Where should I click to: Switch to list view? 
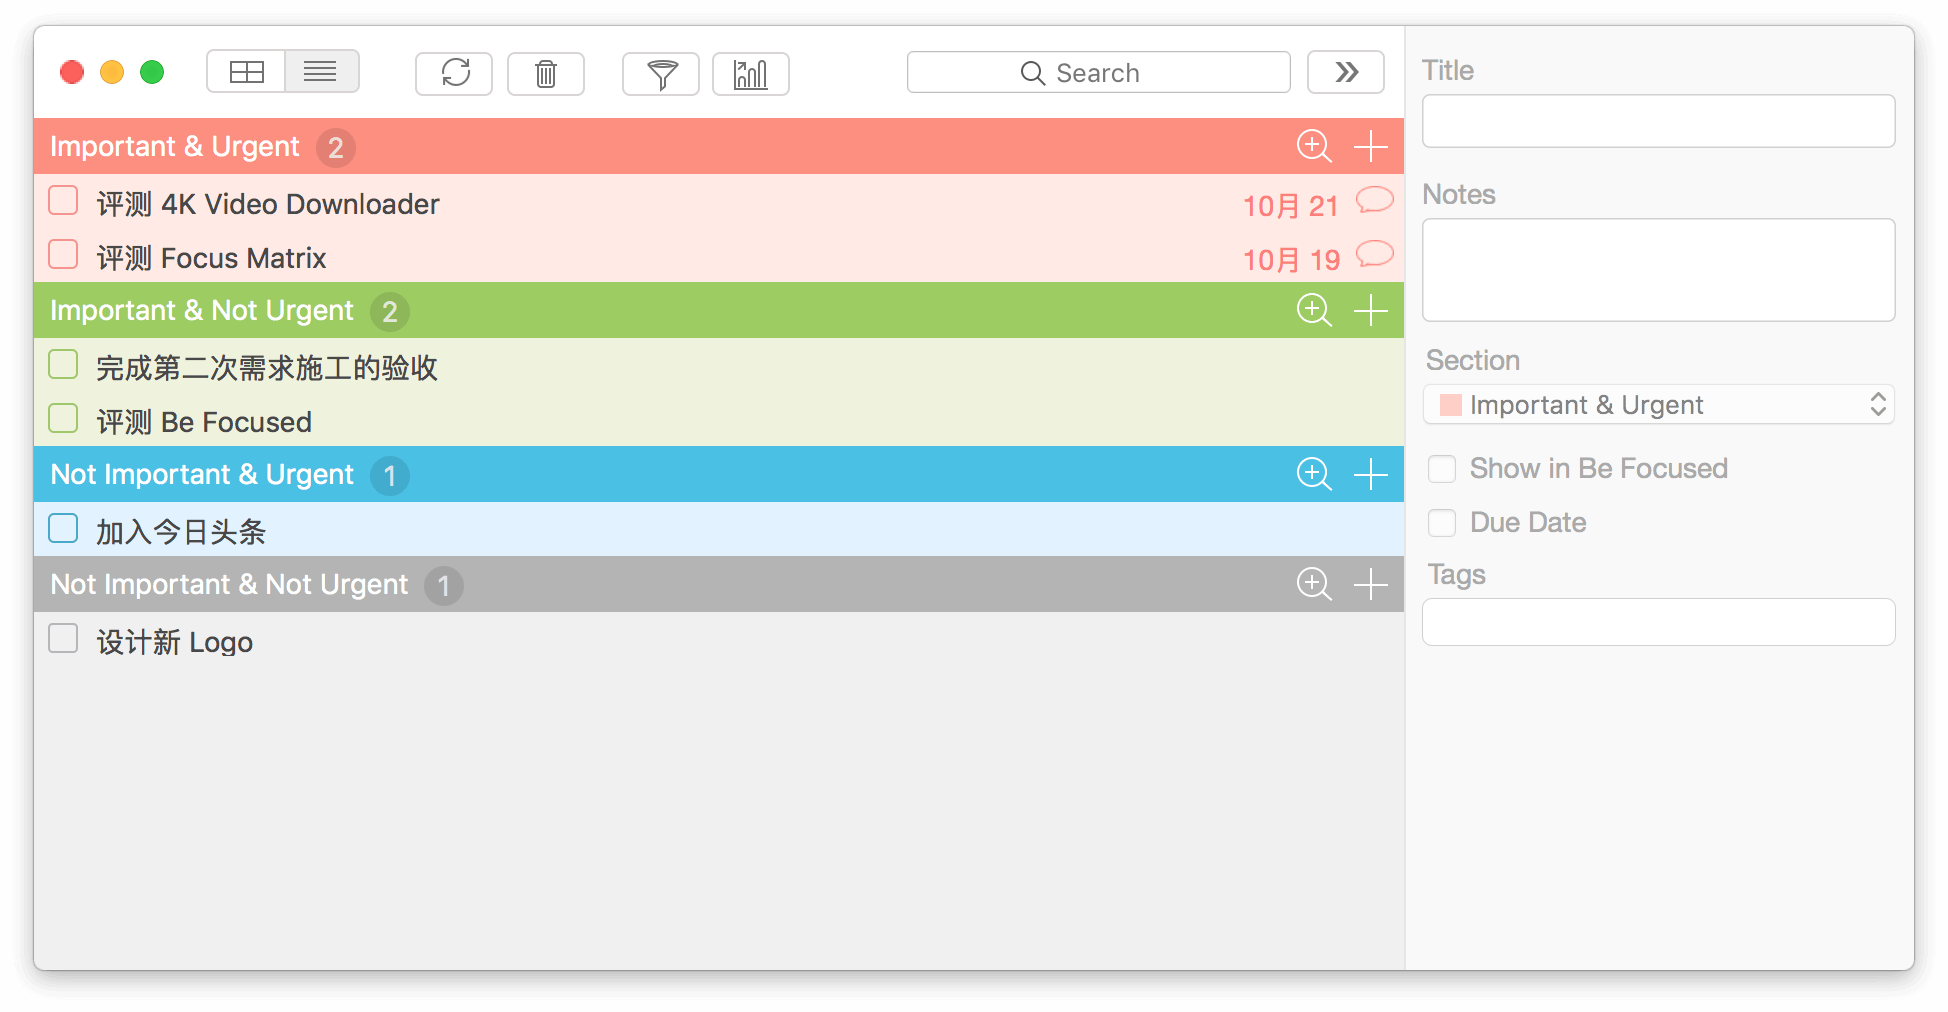click(321, 72)
